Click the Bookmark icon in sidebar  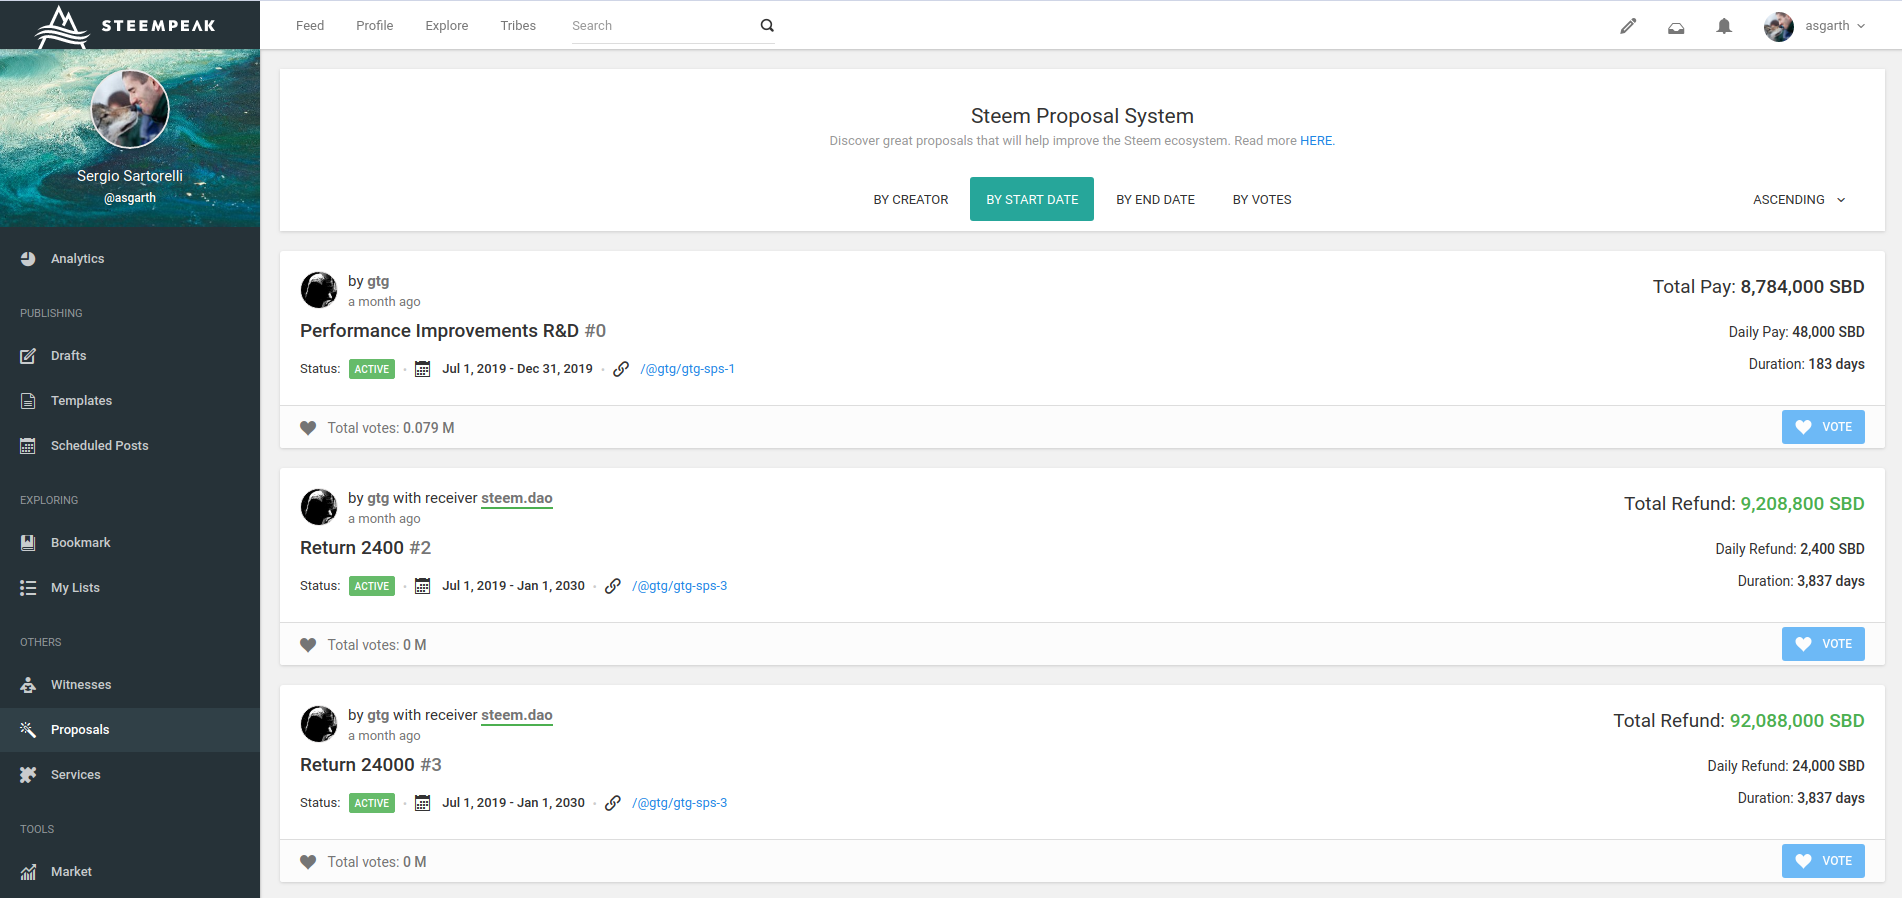click(x=28, y=543)
